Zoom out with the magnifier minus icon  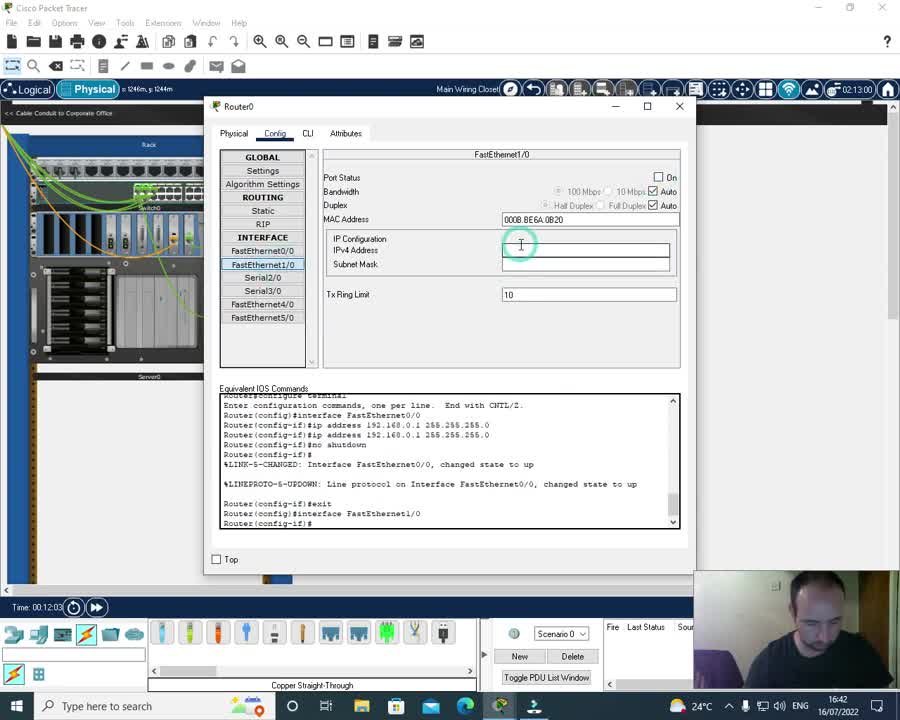303,41
